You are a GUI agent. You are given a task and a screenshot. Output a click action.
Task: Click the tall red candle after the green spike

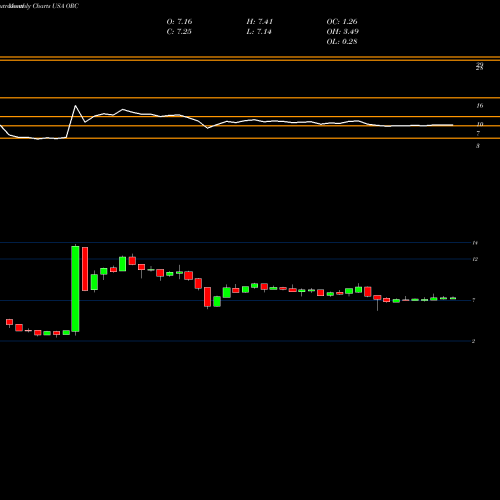tap(85, 269)
